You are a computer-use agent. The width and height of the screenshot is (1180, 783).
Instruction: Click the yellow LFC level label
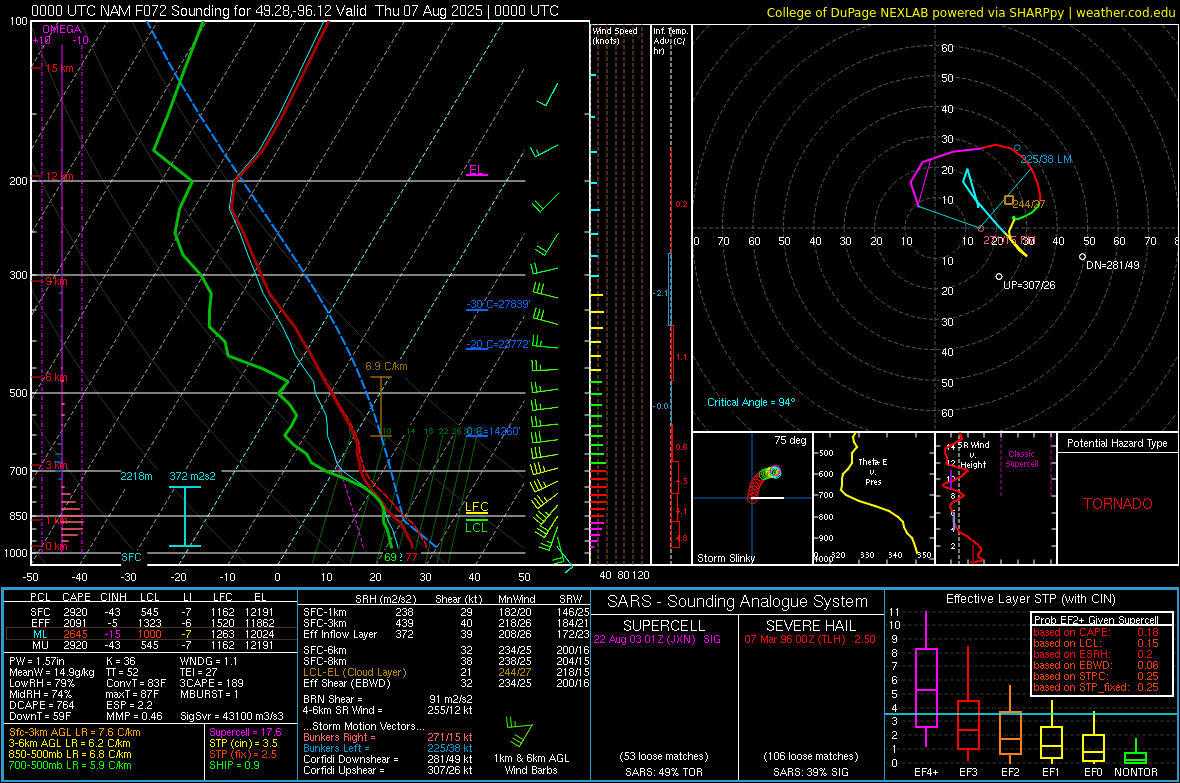[x=476, y=507]
